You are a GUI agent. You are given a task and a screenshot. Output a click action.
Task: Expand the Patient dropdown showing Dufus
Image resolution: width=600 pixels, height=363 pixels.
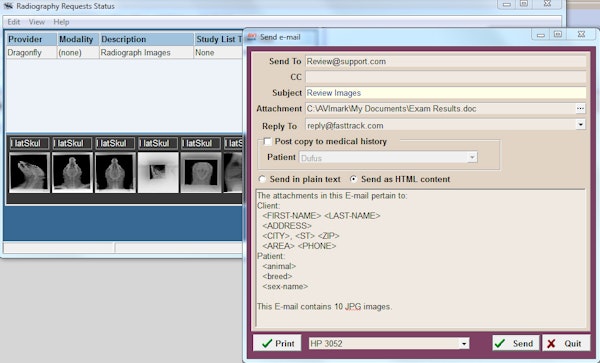coord(473,157)
